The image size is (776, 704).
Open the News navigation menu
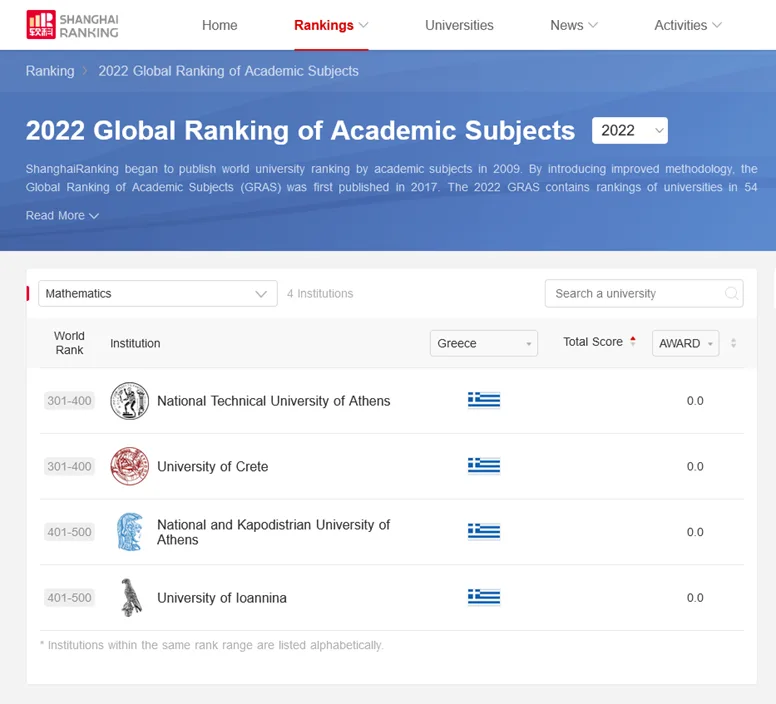(574, 25)
